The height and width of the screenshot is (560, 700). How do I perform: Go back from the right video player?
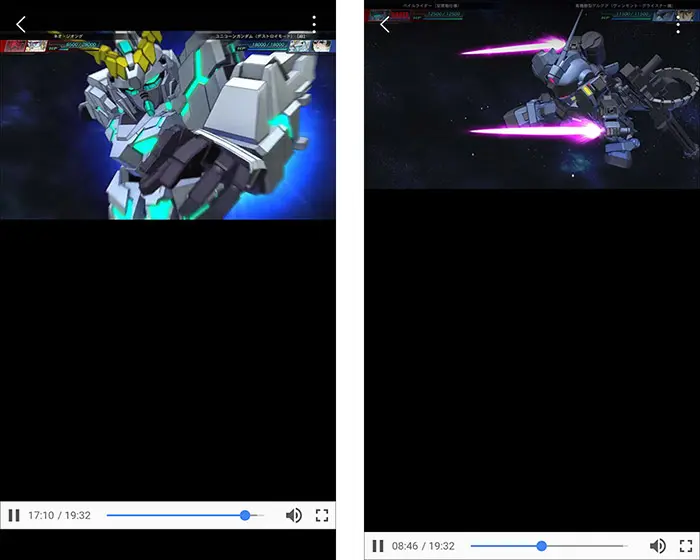[x=385, y=25]
